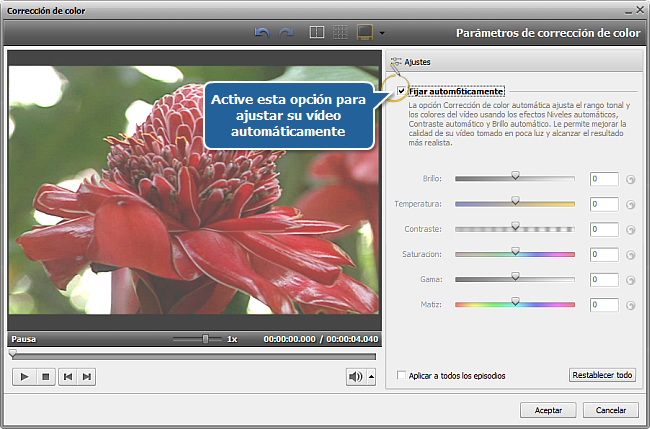The width and height of the screenshot is (650, 429).
Task: Mute audio with the speaker icon
Action: (355, 376)
